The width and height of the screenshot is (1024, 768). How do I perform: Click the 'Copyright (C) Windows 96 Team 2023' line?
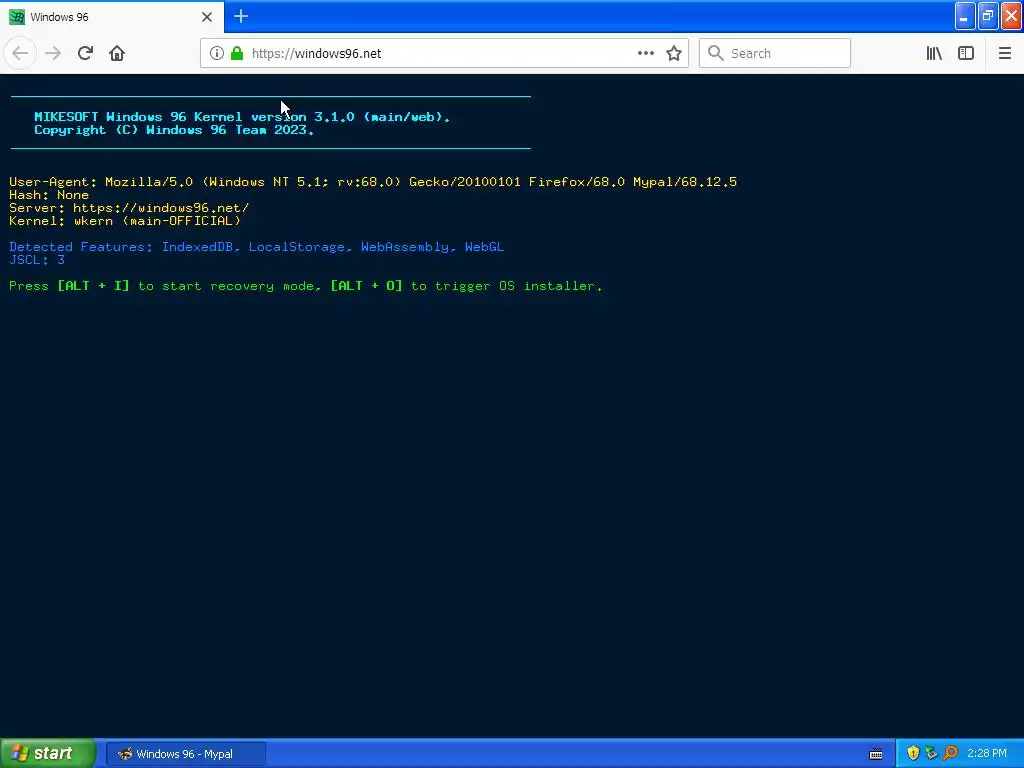coord(174,130)
